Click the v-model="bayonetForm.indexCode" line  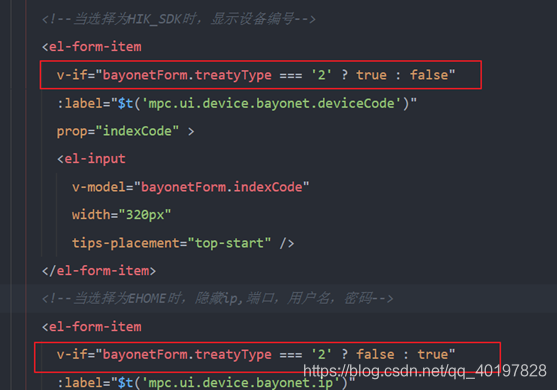click(x=190, y=187)
